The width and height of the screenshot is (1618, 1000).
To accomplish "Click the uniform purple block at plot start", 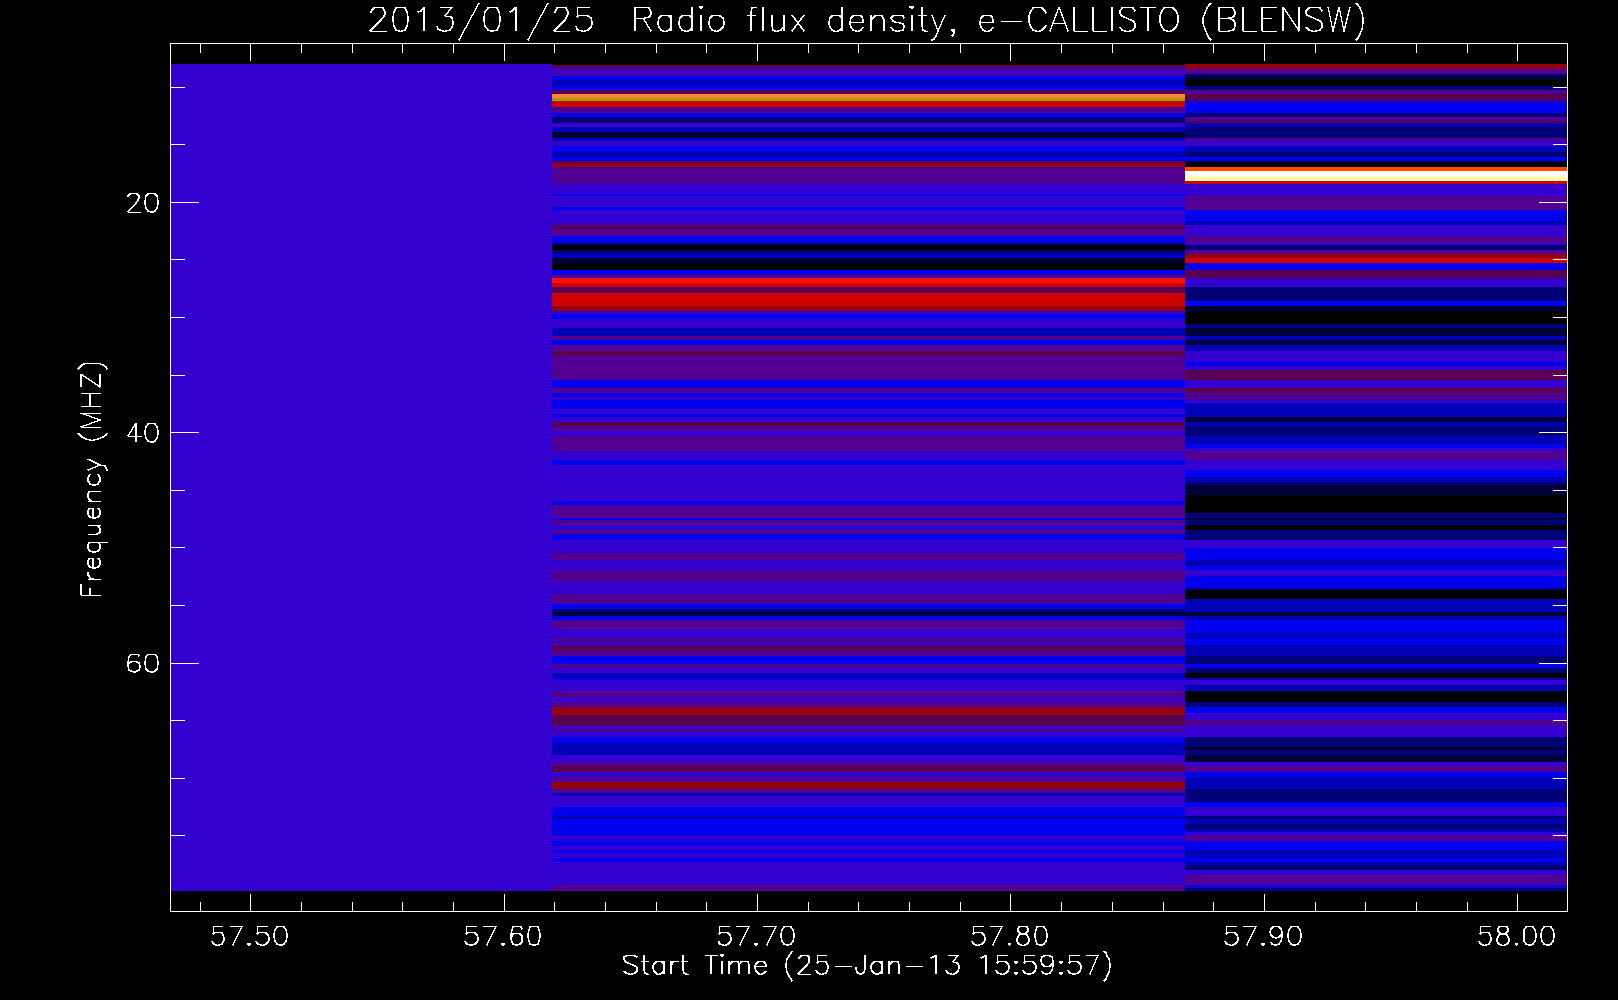I will tap(361, 477).
